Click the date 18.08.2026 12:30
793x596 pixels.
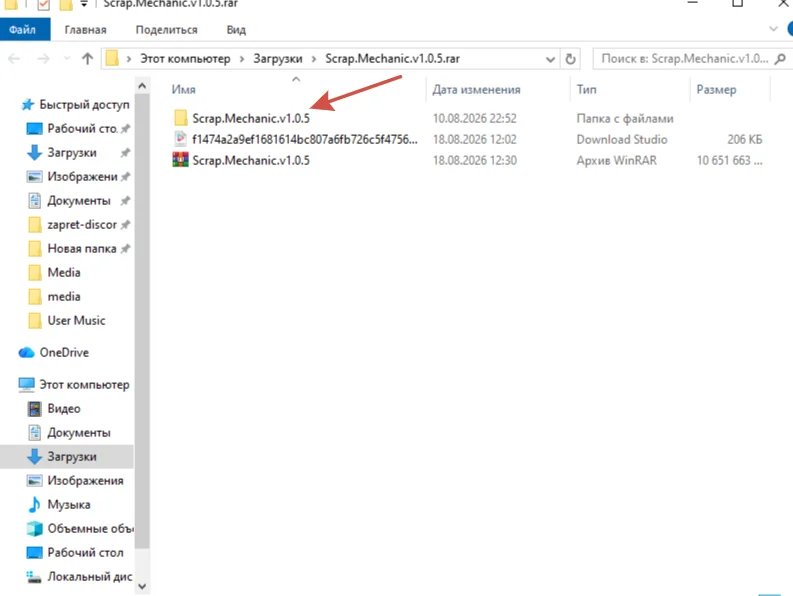coord(474,160)
